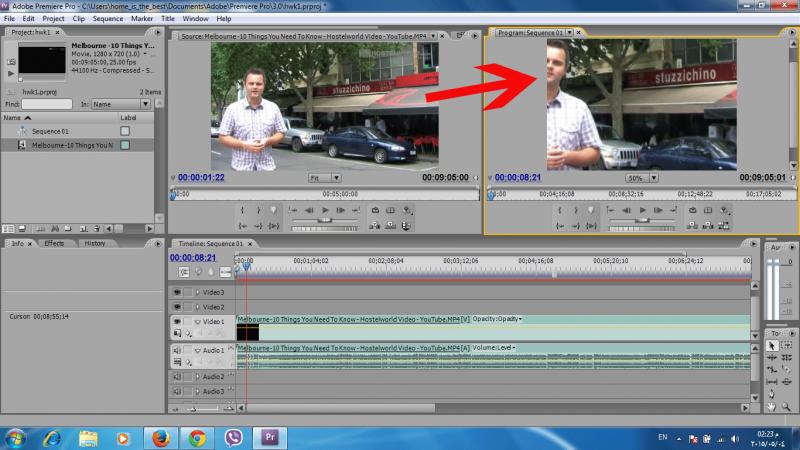Screen dimensions: 800x450
Task: Select the Selection arrow tool in Tools panel
Action: (x=771, y=345)
